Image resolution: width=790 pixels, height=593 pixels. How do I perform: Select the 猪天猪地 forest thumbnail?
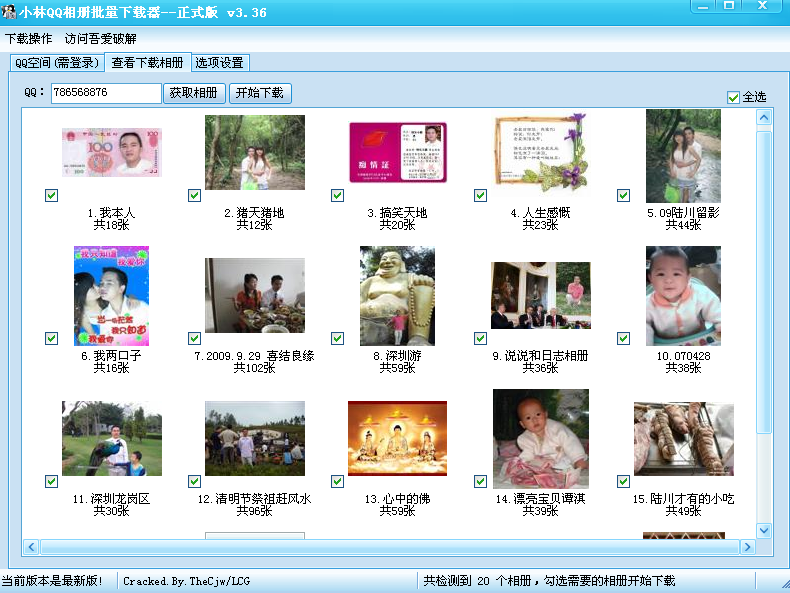(255, 152)
